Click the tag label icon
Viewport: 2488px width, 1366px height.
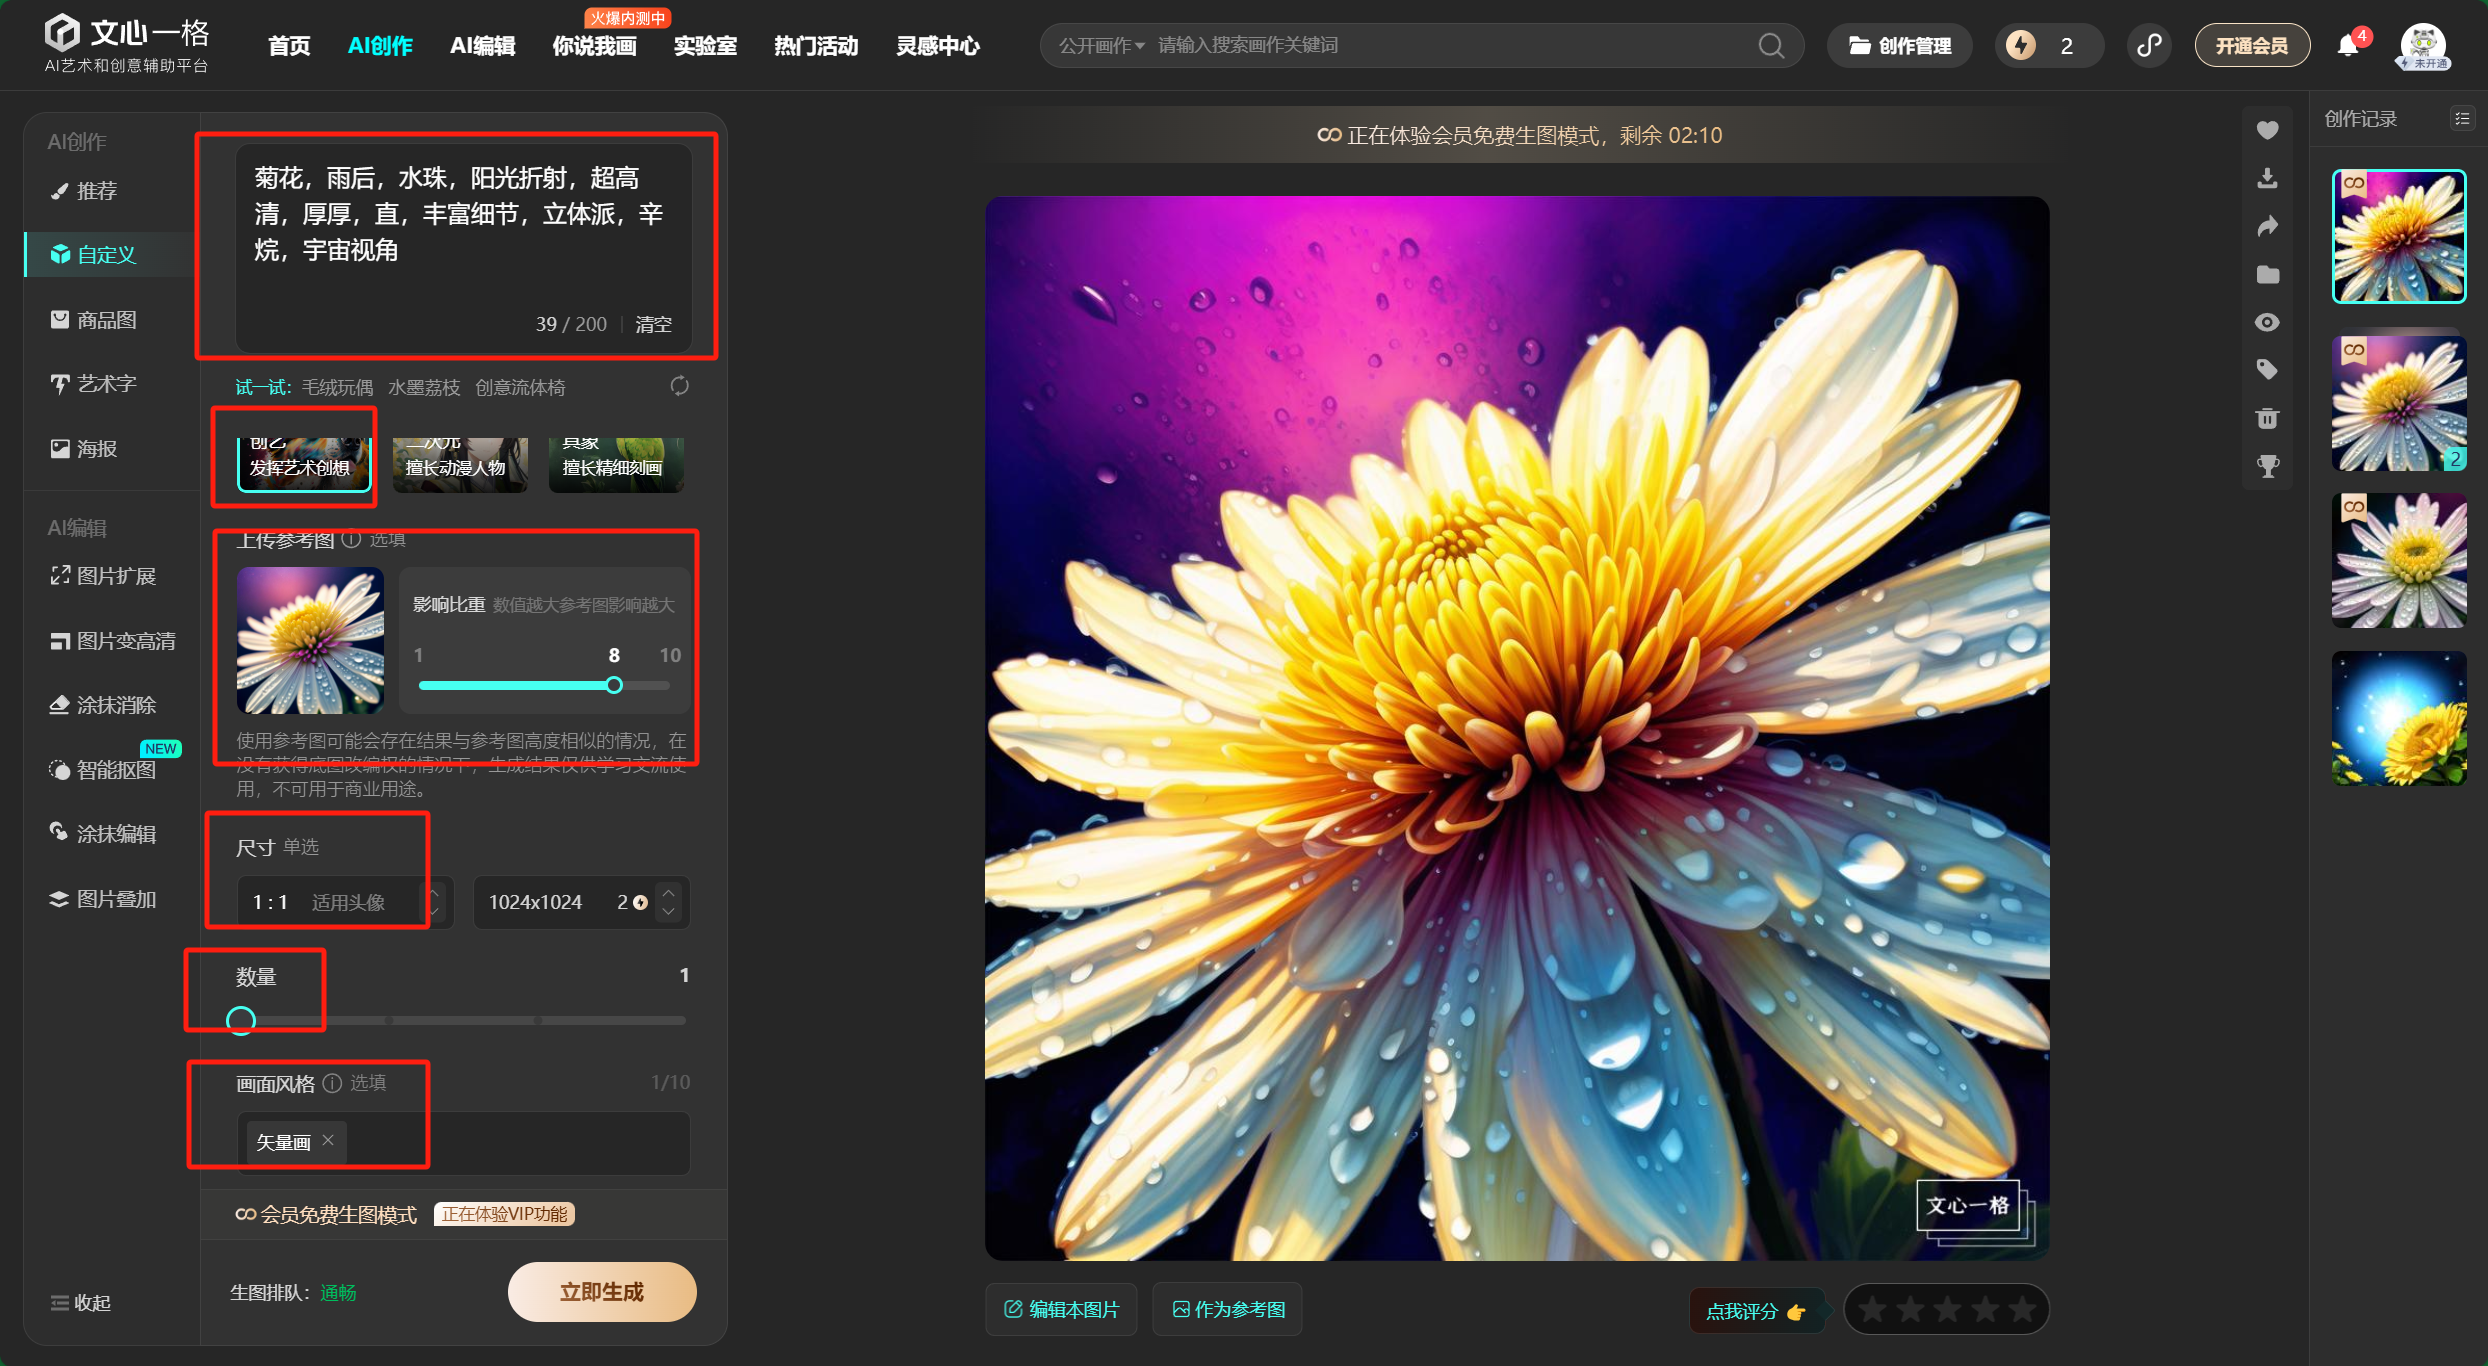coord(2267,370)
